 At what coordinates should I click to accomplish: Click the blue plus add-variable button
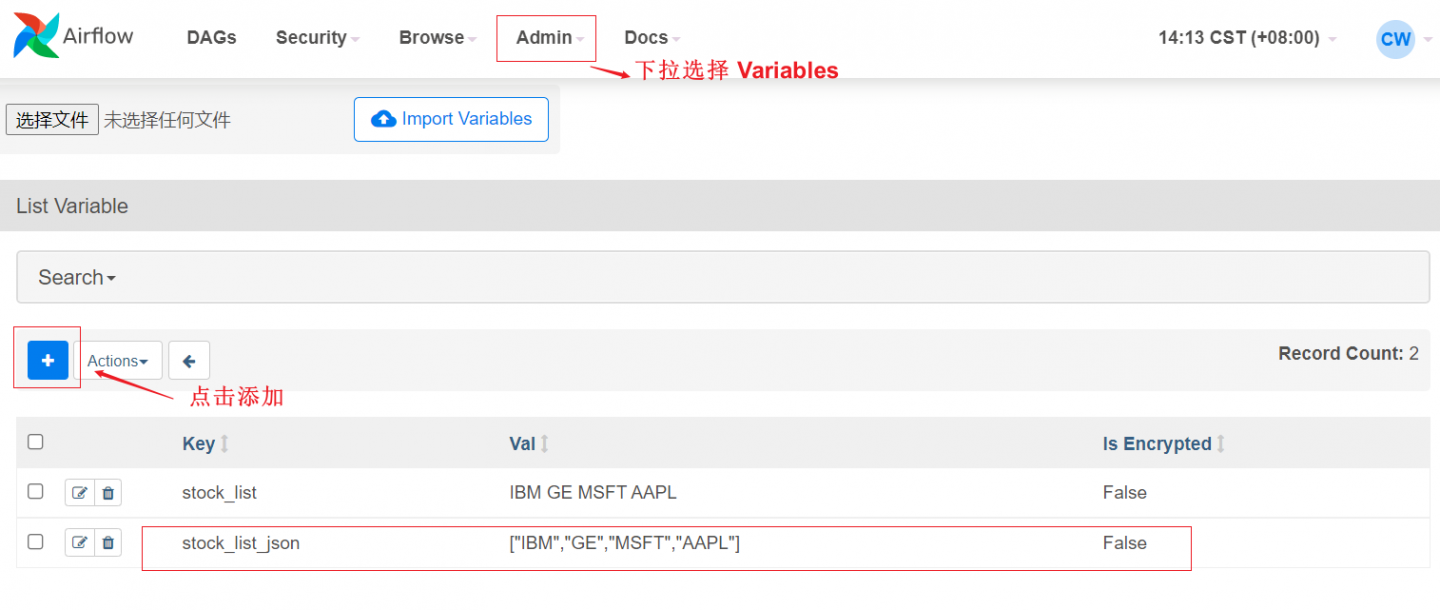[x=48, y=360]
